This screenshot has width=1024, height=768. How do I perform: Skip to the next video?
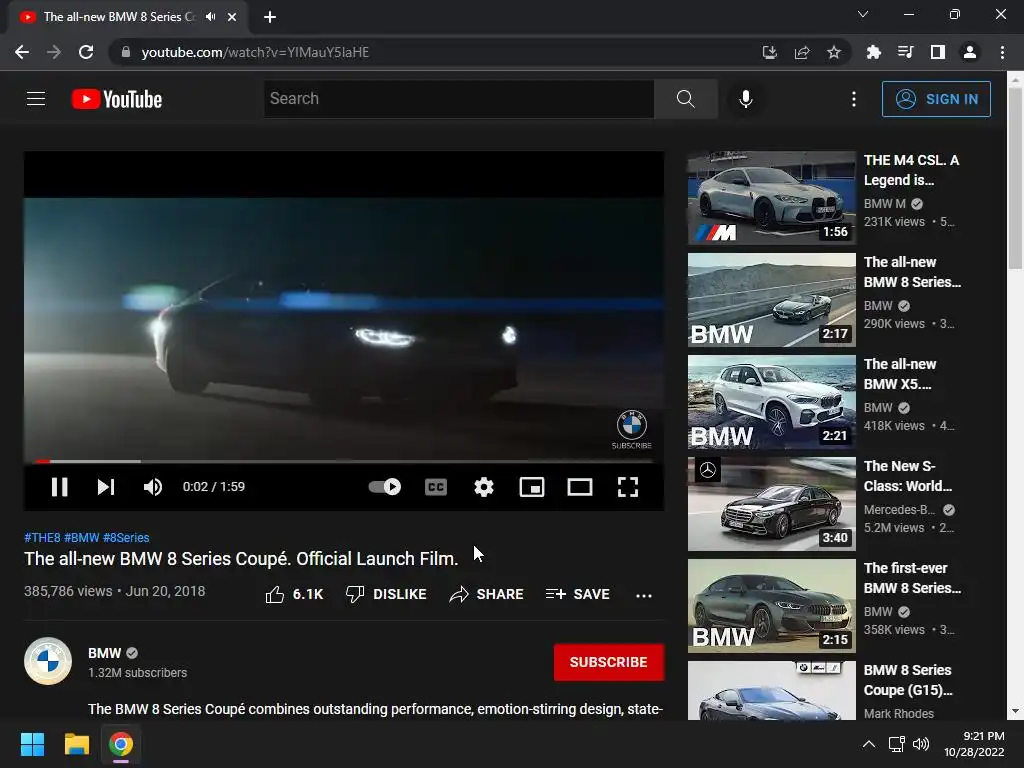click(106, 487)
